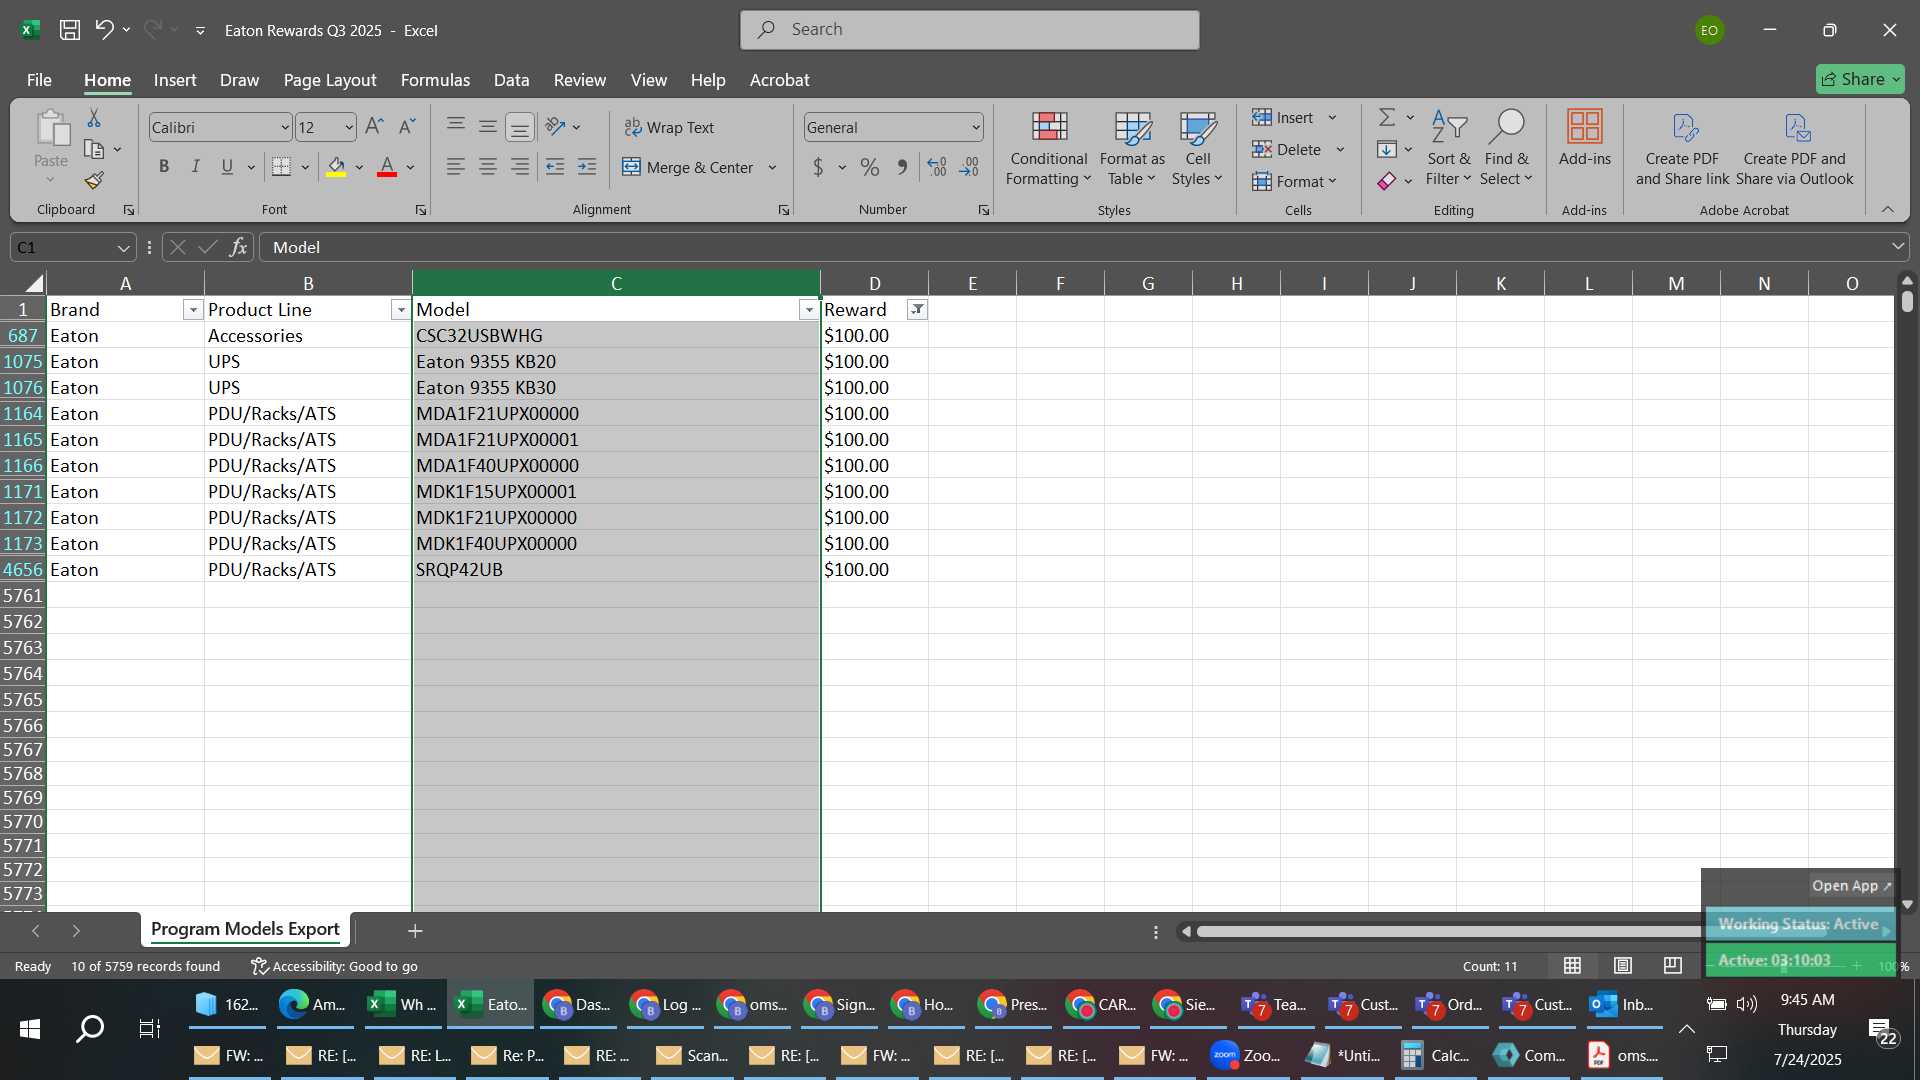Click Decrease Decimal icon

[x=969, y=168]
